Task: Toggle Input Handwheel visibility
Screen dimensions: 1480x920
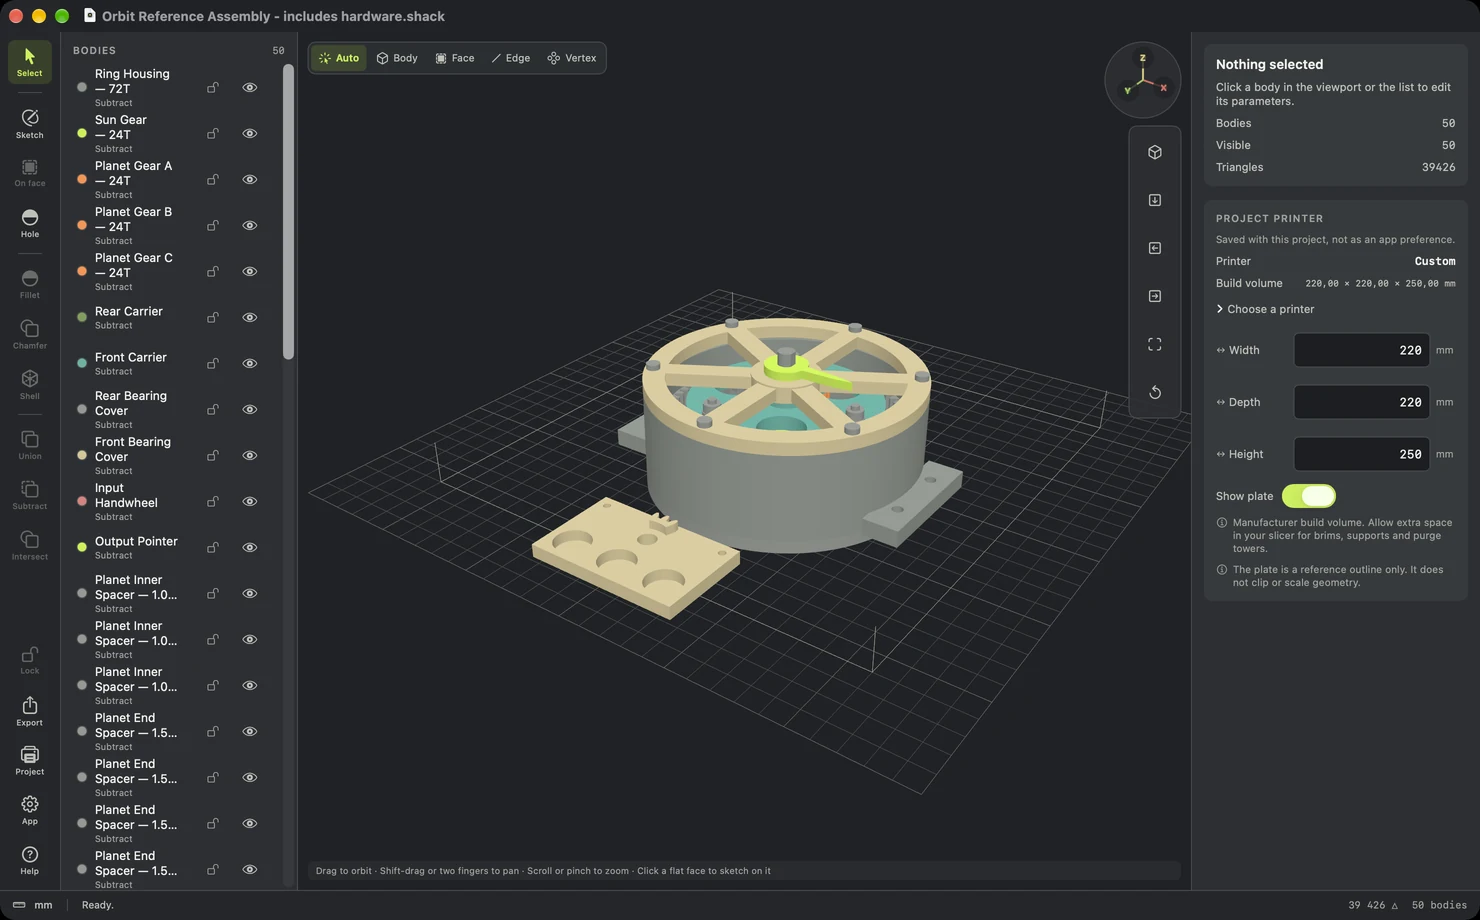Action: [250, 502]
